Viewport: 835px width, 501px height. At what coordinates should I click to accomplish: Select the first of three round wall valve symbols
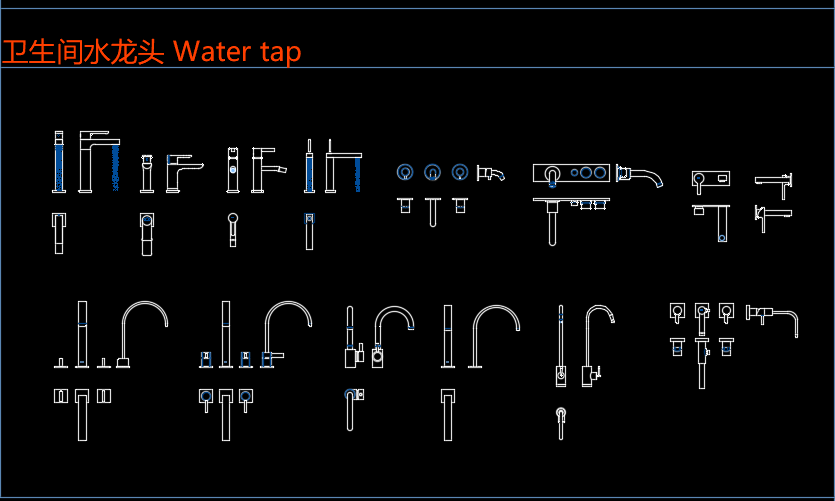coord(405,173)
